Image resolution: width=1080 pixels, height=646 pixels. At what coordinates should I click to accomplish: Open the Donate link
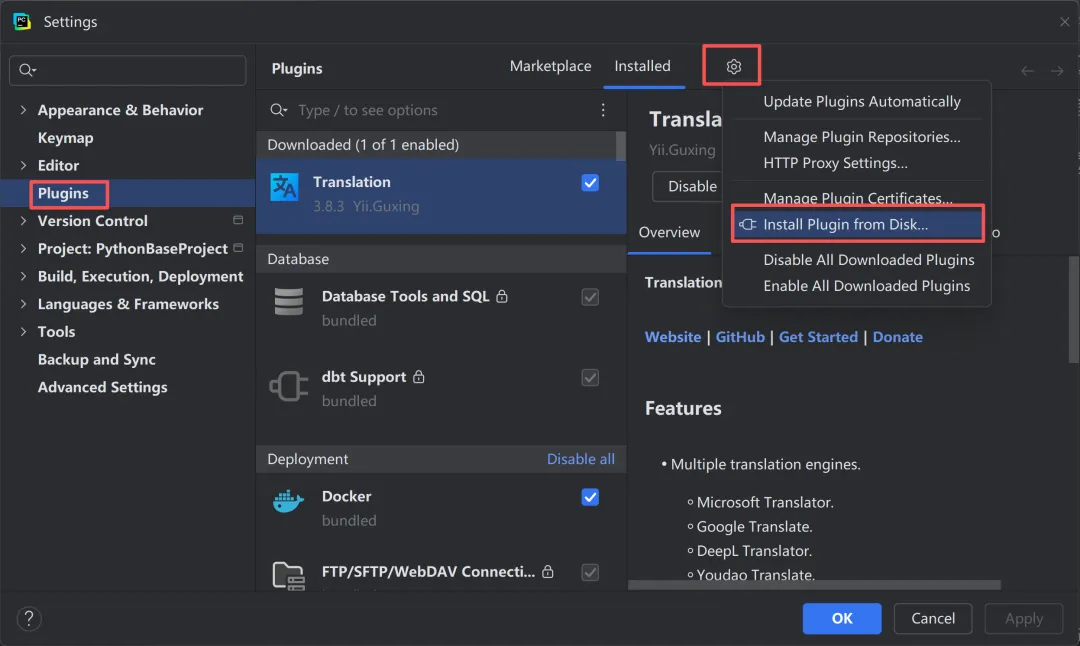(897, 337)
